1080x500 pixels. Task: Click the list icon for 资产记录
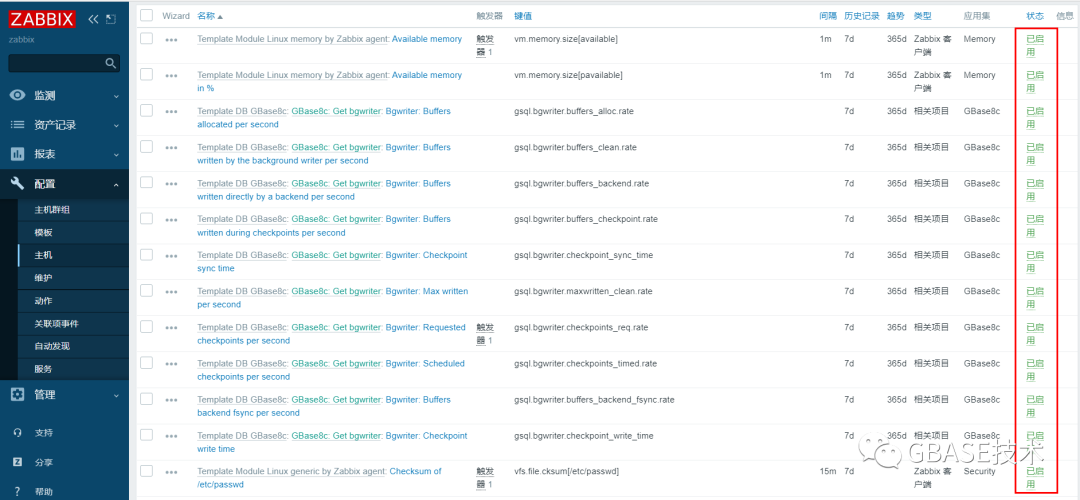(18, 125)
